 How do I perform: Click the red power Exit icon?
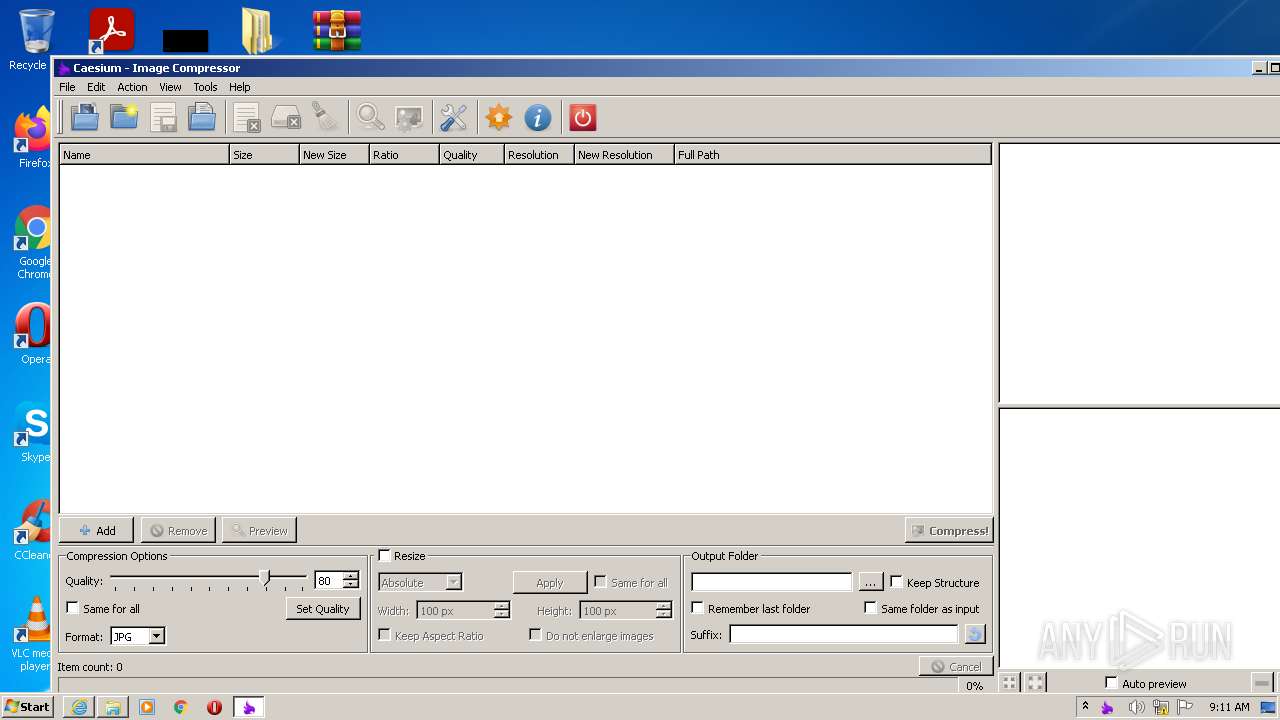pyautogui.click(x=583, y=118)
